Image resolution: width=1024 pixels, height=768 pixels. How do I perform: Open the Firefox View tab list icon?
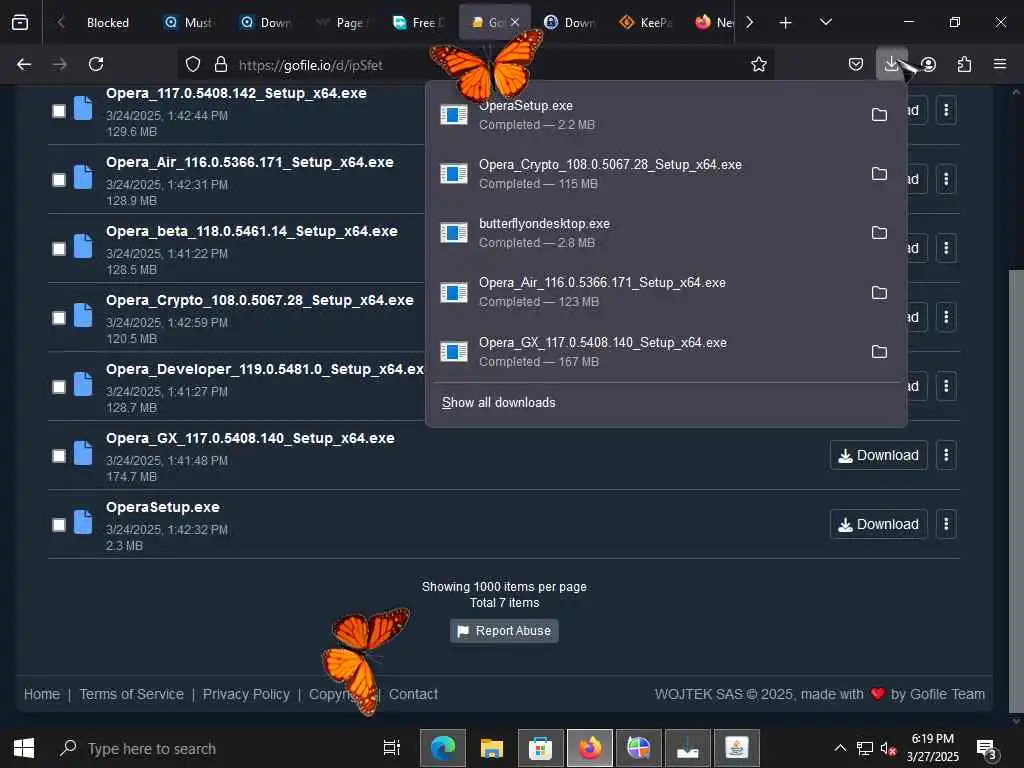coord(20,22)
